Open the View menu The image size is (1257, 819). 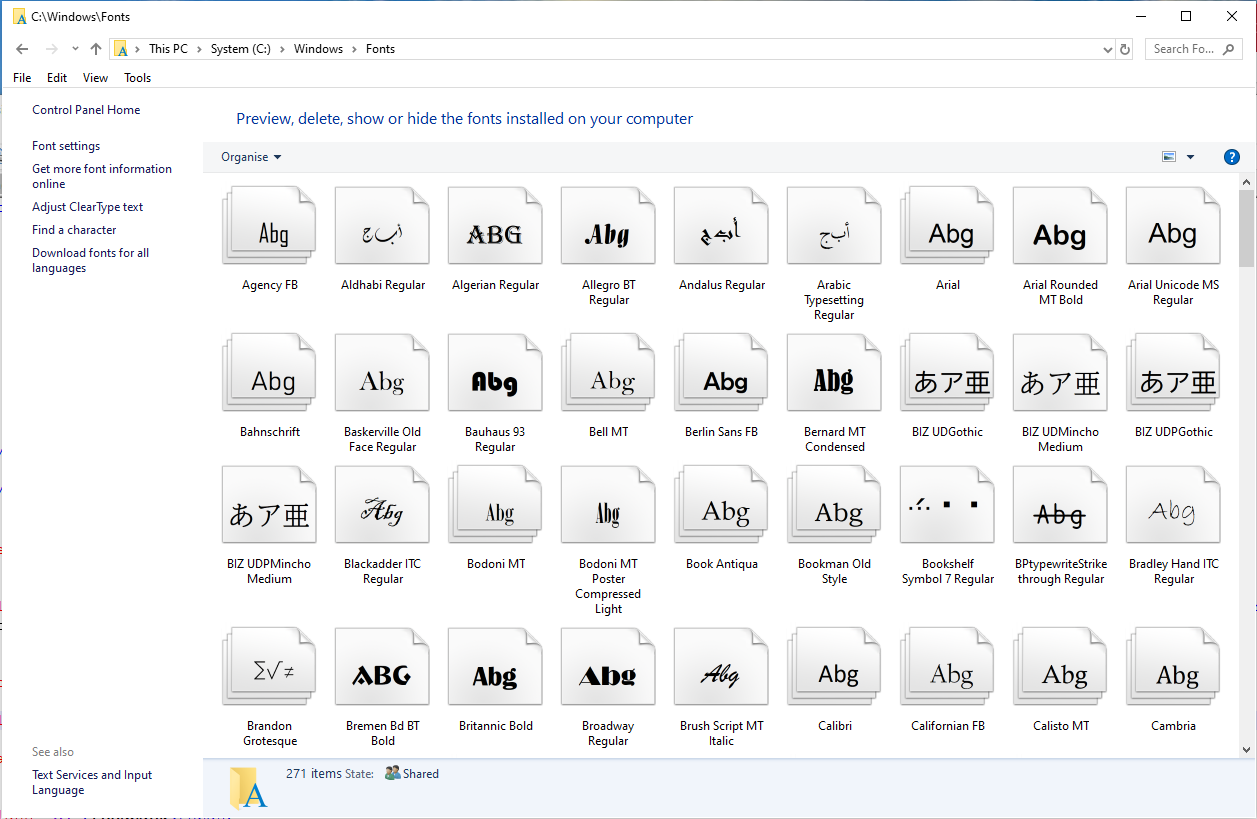coord(95,78)
